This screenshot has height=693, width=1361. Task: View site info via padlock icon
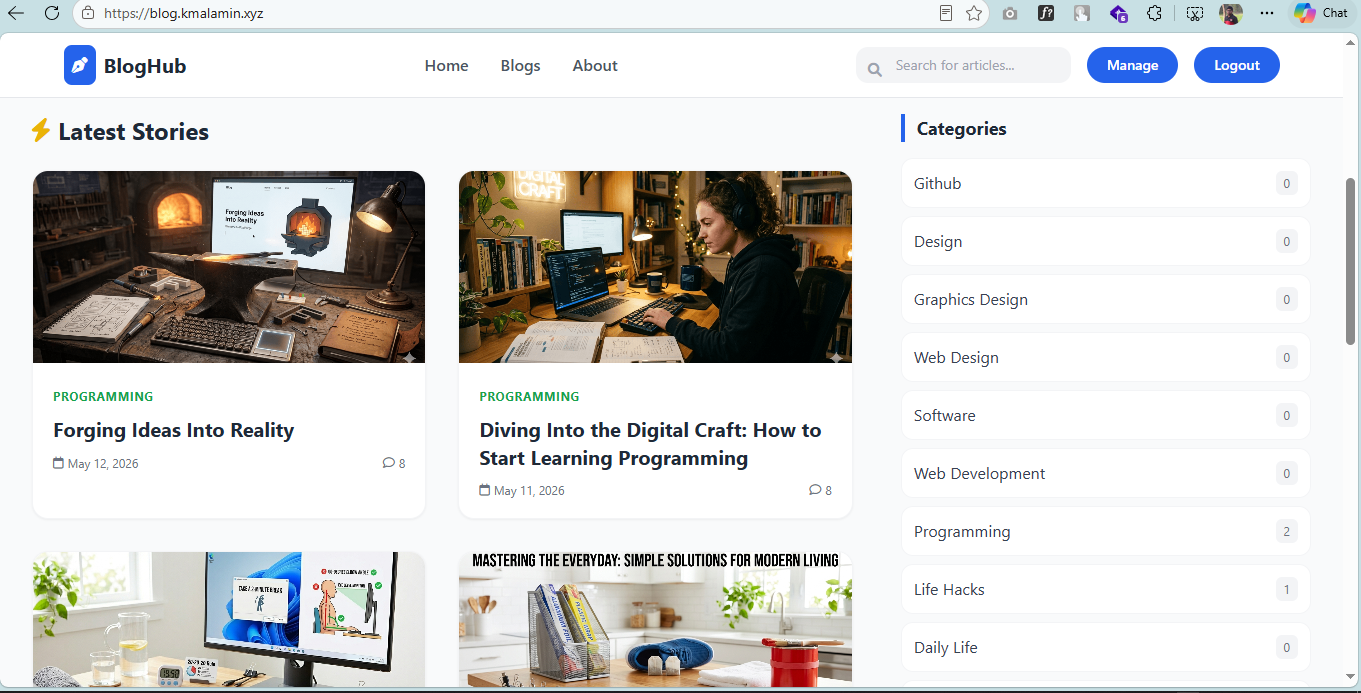pyautogui.click(x=88, y=14)
